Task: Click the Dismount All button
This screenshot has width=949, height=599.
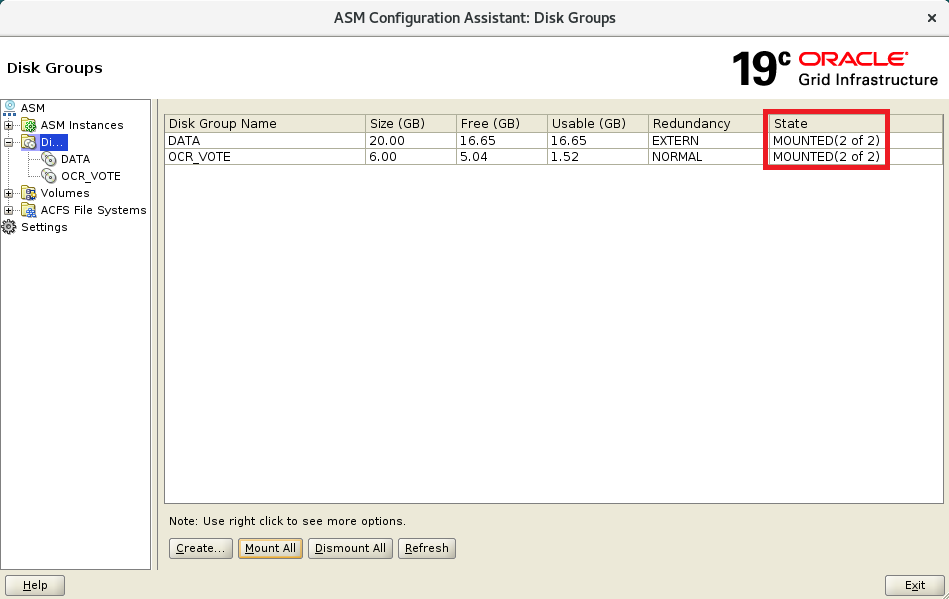Action: [x=350, y=548]
